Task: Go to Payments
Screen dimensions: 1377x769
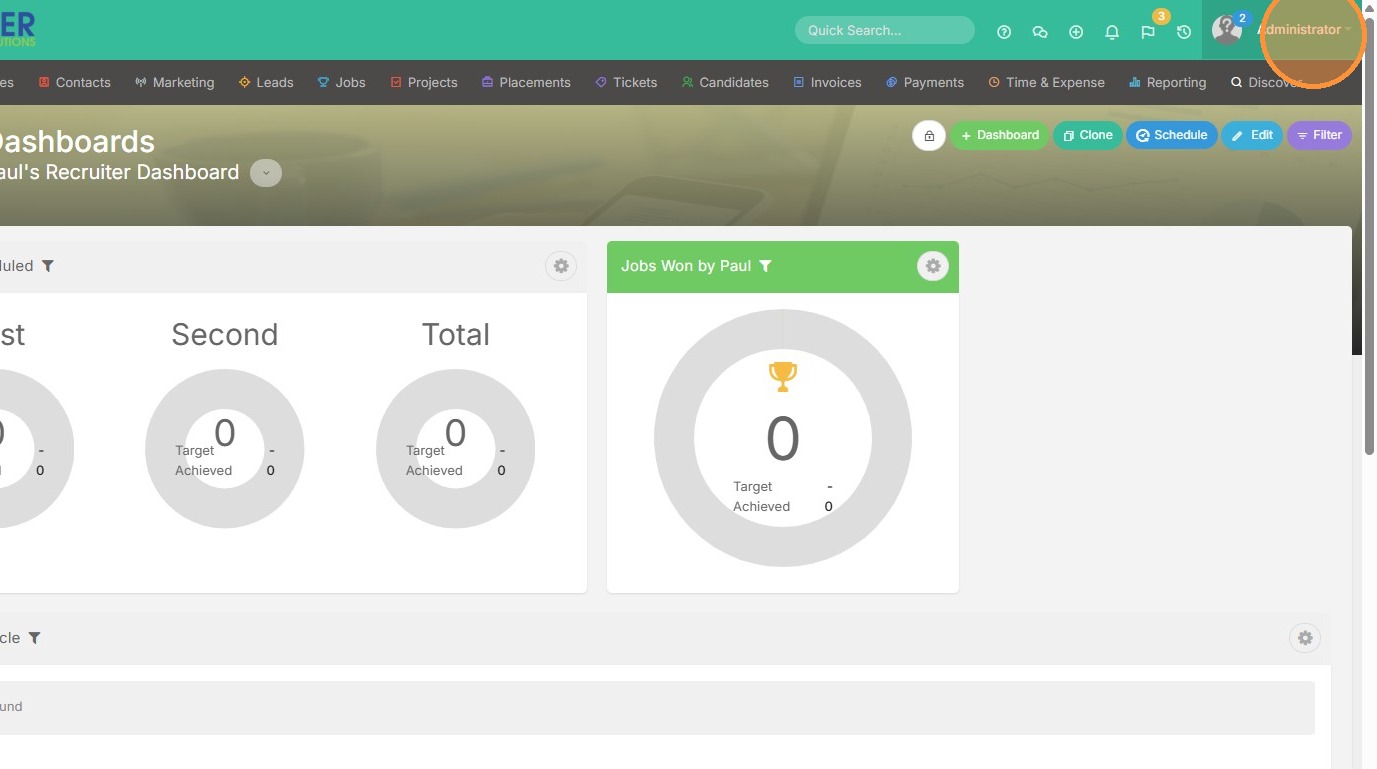Action: tap(925, 82)
